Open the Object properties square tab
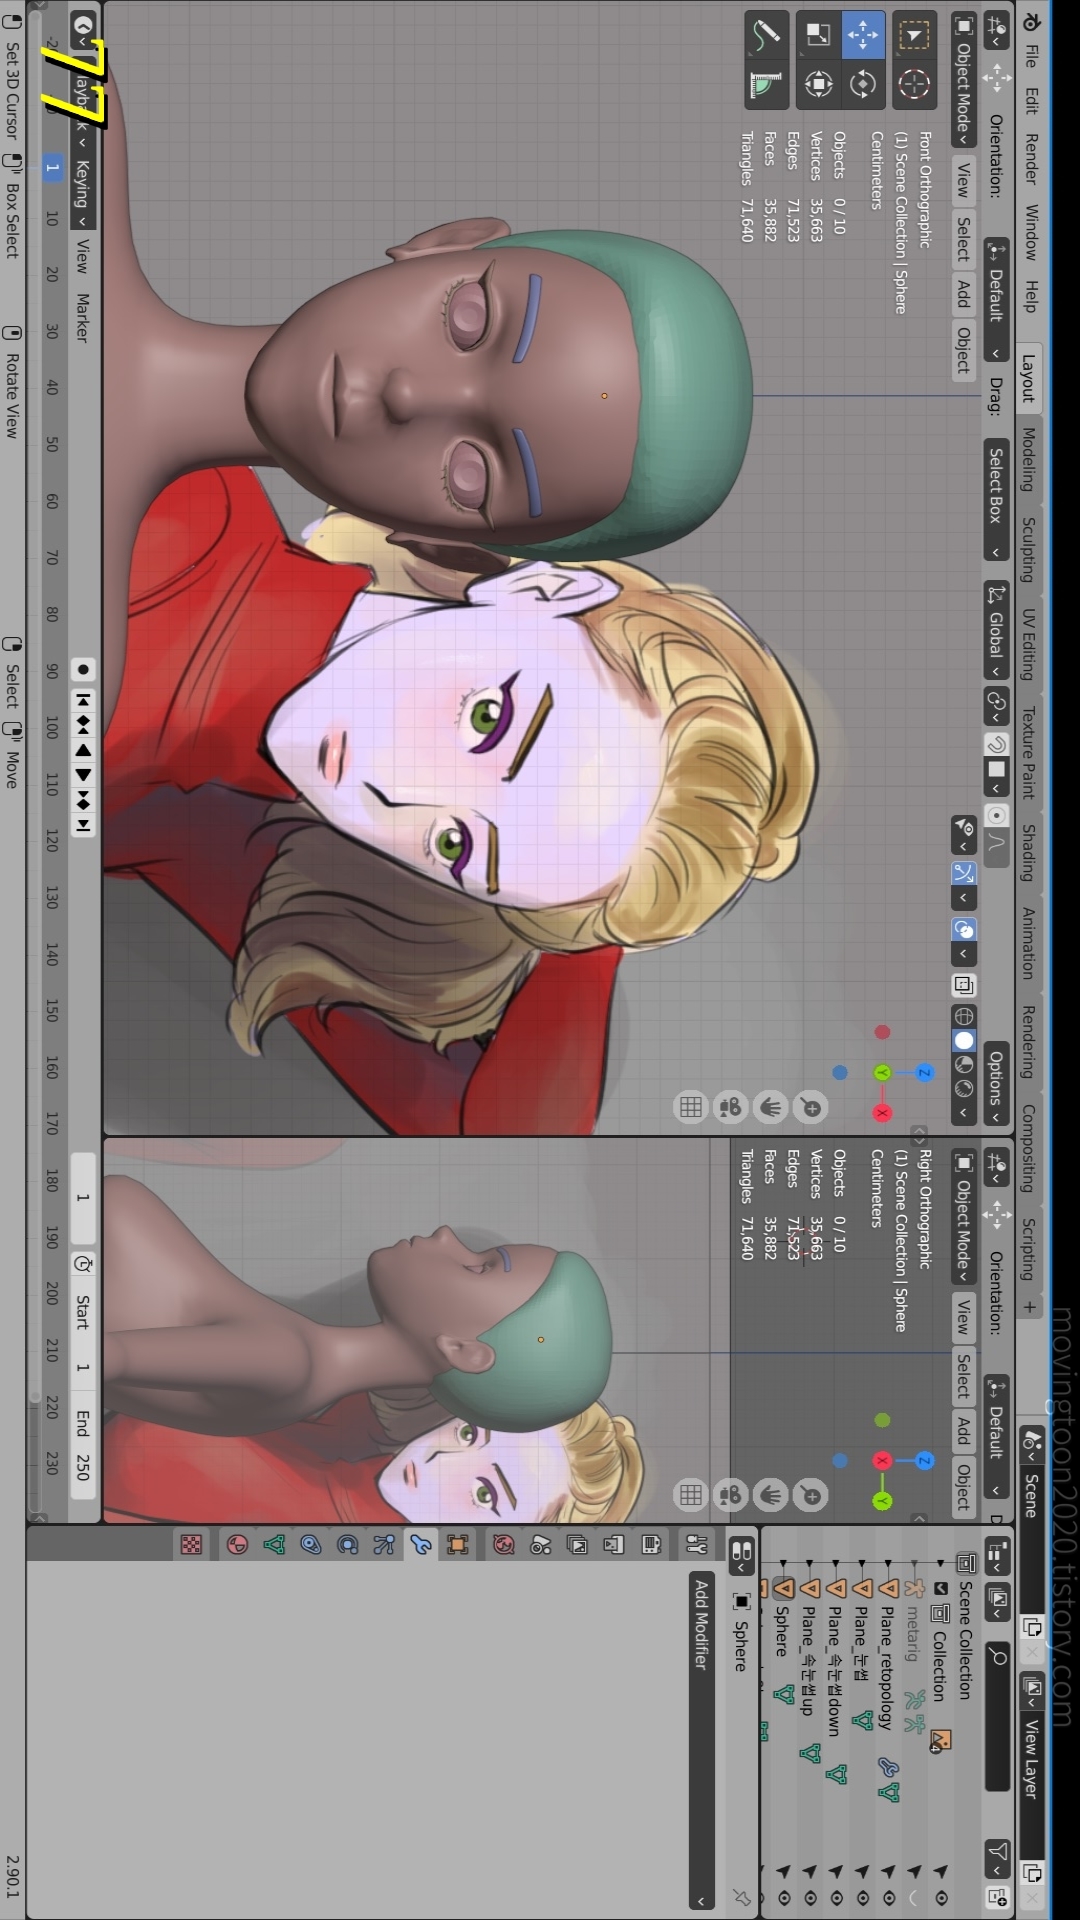This screenshot has height=1920, width=1080. [457, 1545]
